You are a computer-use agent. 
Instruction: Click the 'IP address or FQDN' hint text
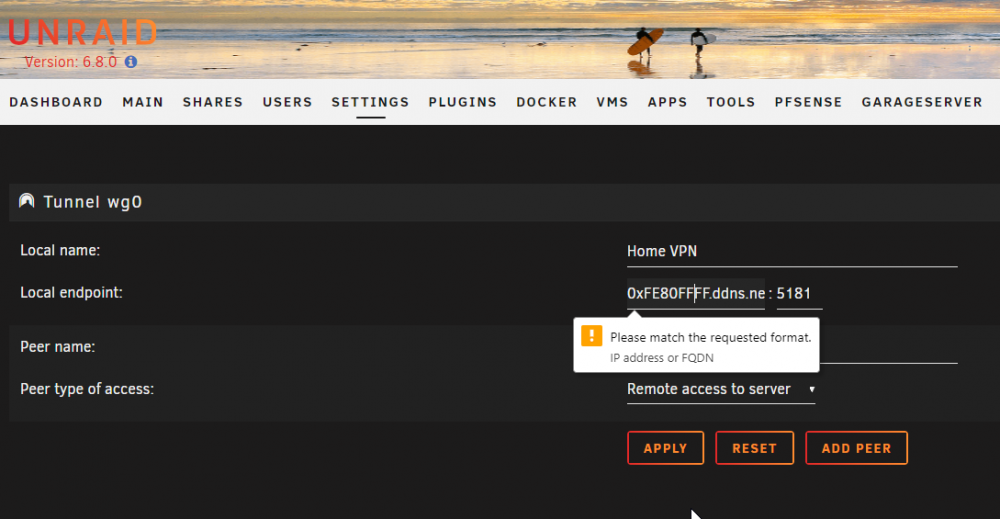point(661,358)
